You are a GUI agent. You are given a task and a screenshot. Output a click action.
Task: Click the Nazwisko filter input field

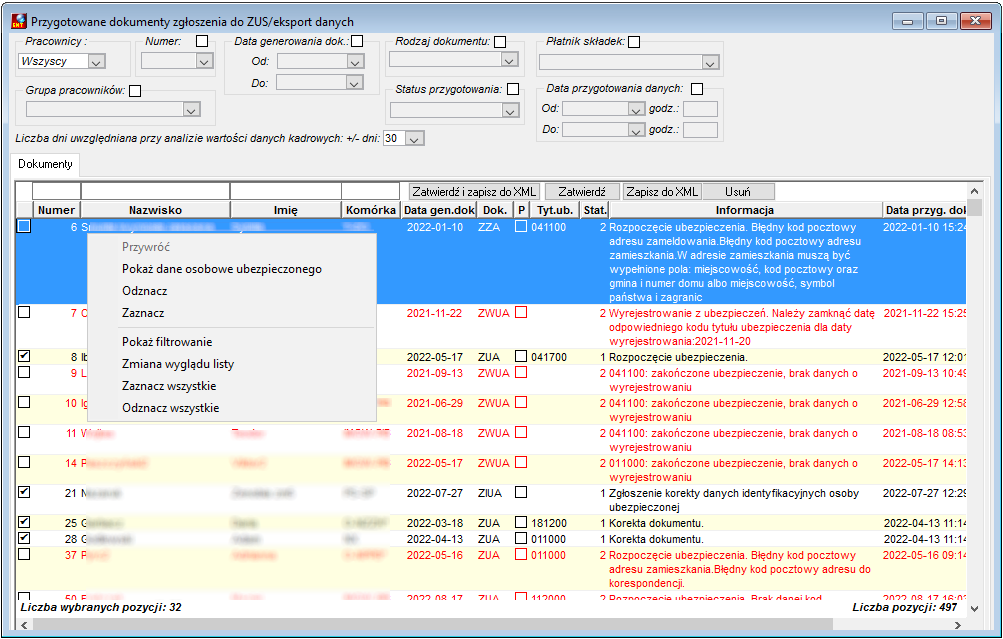[155, 191]
